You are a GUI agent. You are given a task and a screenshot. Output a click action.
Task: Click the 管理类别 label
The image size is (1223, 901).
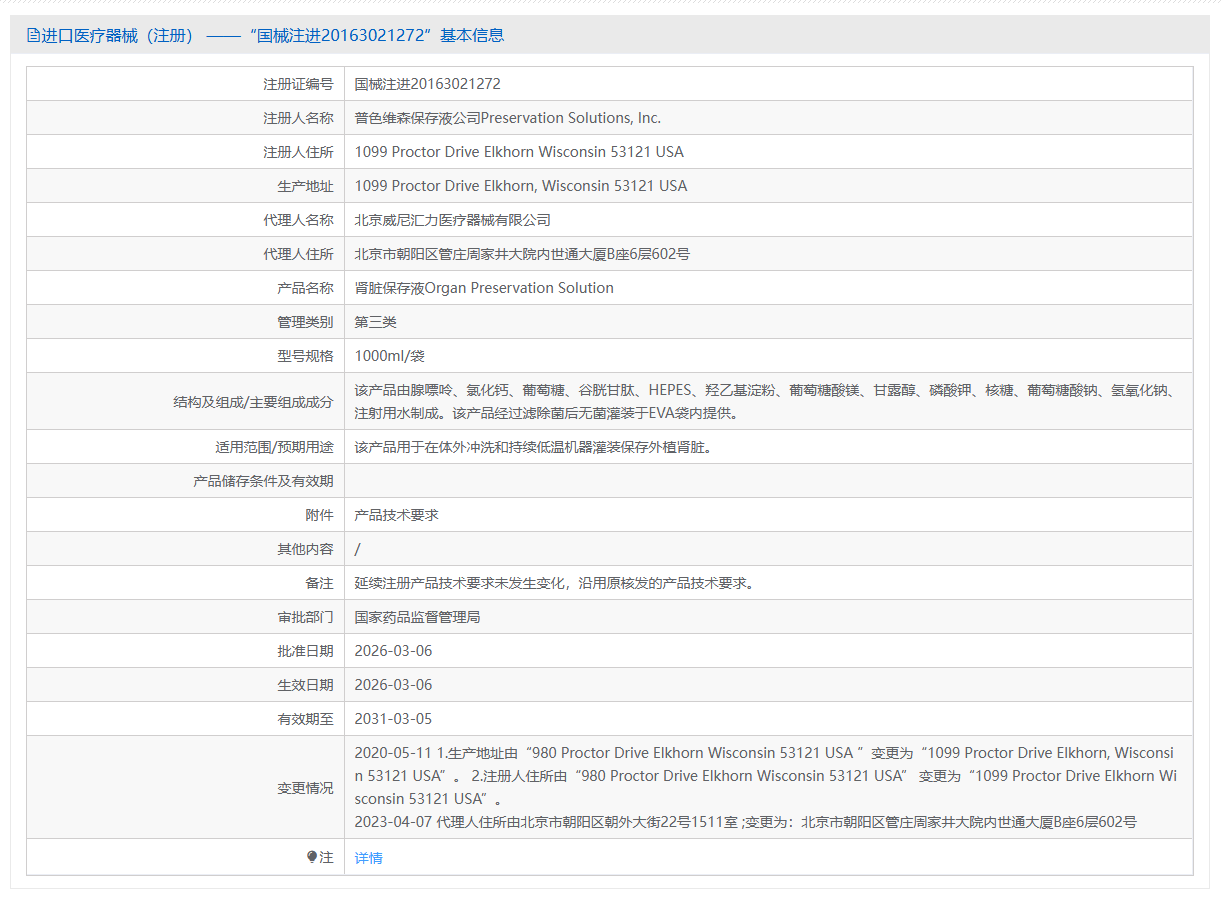(305, 322)
